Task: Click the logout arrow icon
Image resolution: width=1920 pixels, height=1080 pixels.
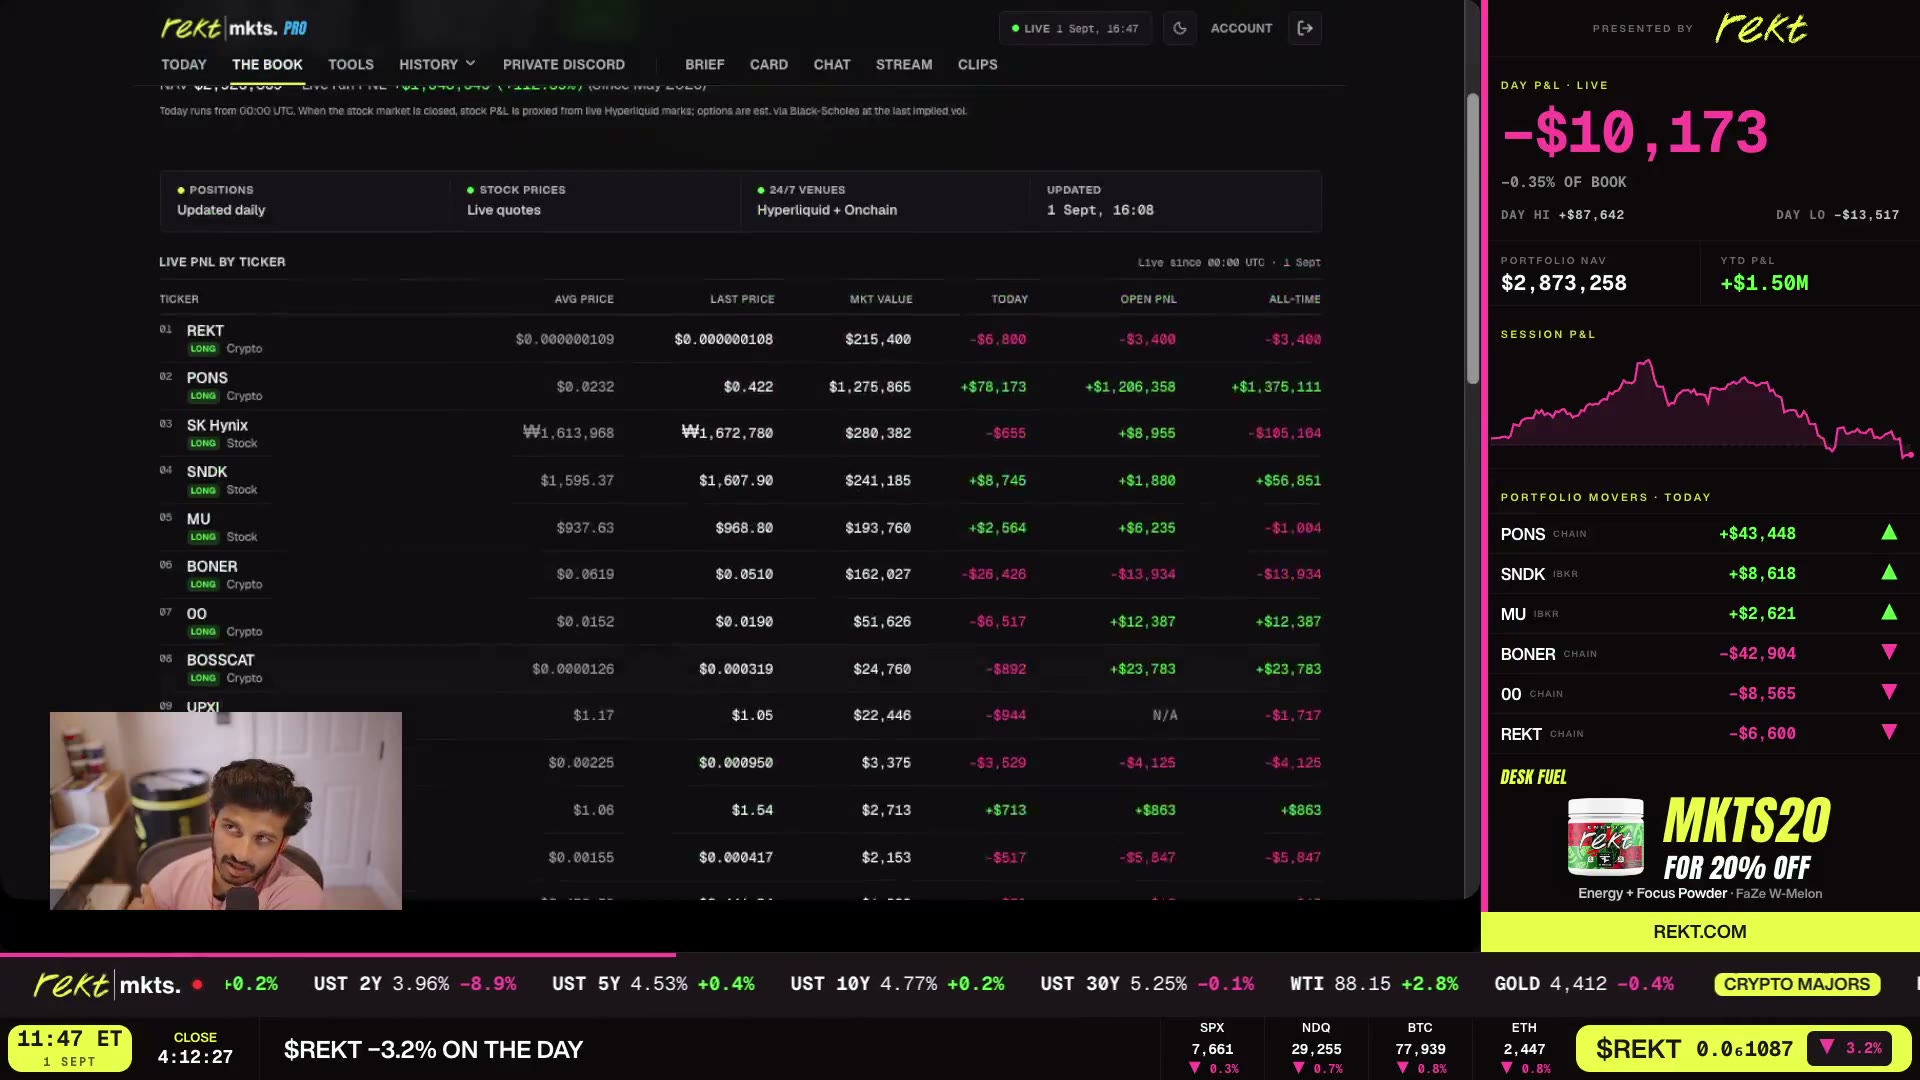Action: pyautogui.click(x=1305, y=28)
